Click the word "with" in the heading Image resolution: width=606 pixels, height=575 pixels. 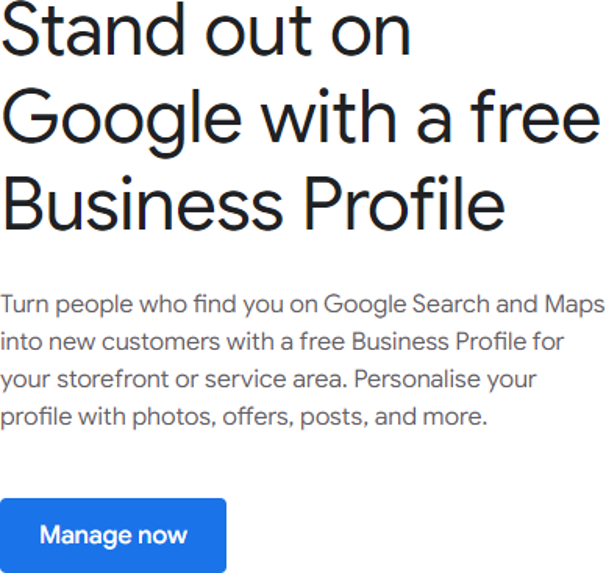pos(329,116)
